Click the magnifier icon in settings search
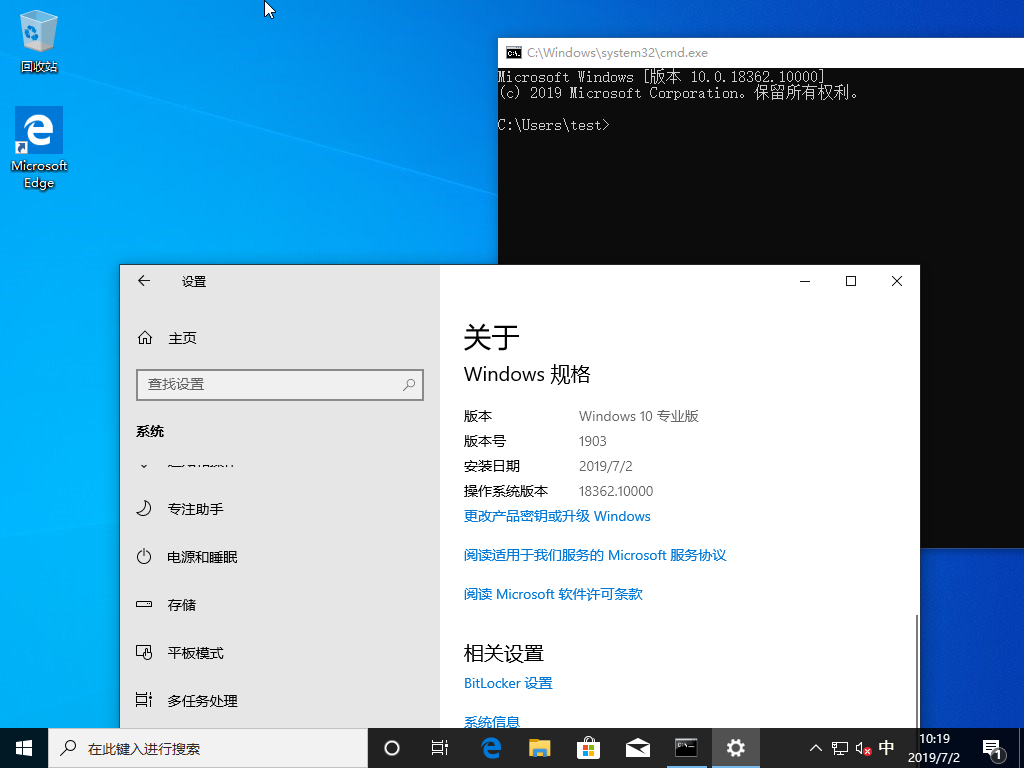The height and width of the screenshot is (768, 1024). (409, 385)
